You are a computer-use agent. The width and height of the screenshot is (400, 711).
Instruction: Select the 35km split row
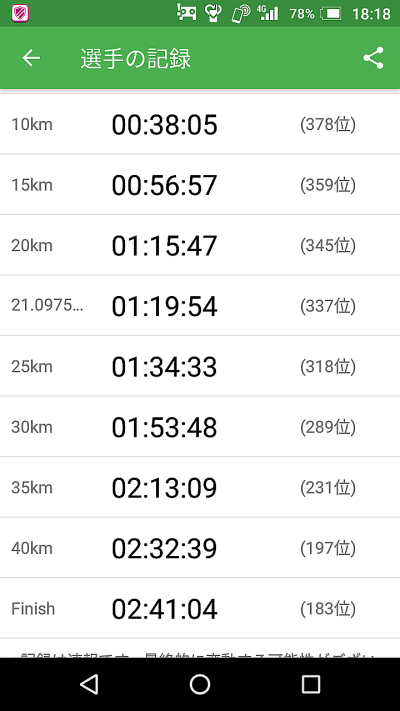point(200,487)
